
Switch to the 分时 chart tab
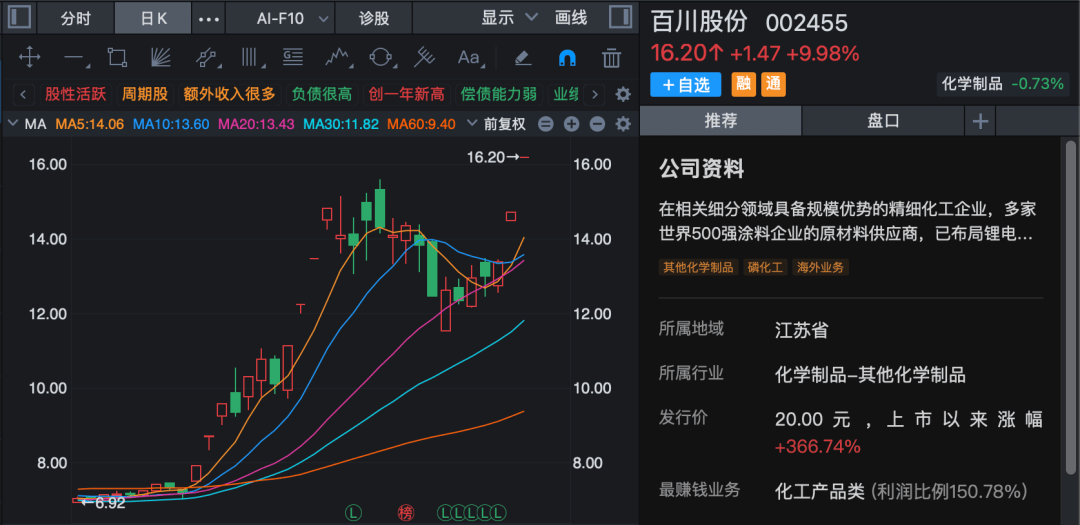point(75,18)
